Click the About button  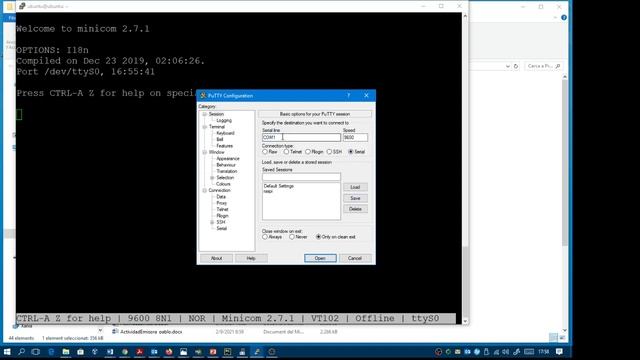tap(216, 258)
